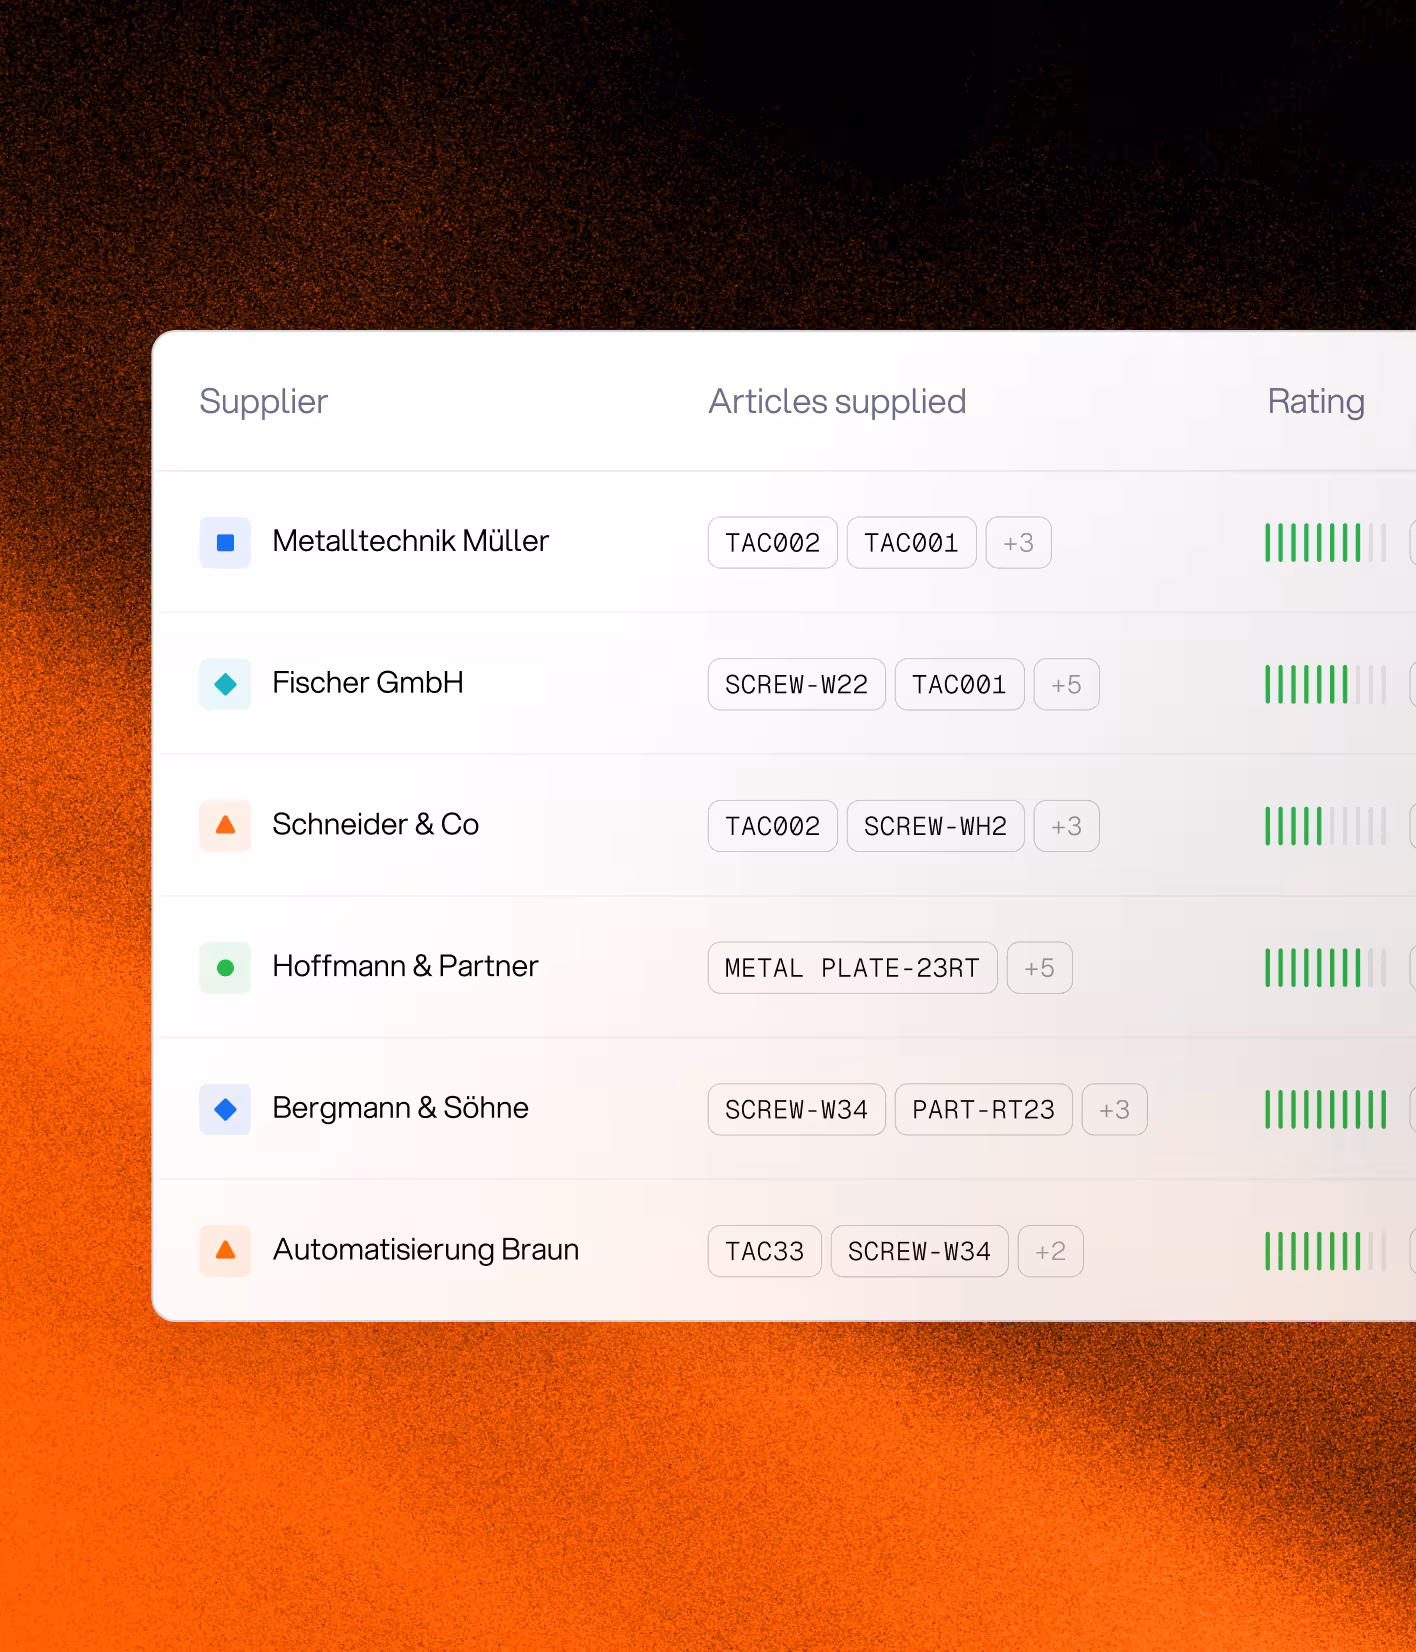Expand +3 more articles for Metalltechnik Müller
The width and height of the screenshot is (1416, 1652).
click(x=1019, y=542)
